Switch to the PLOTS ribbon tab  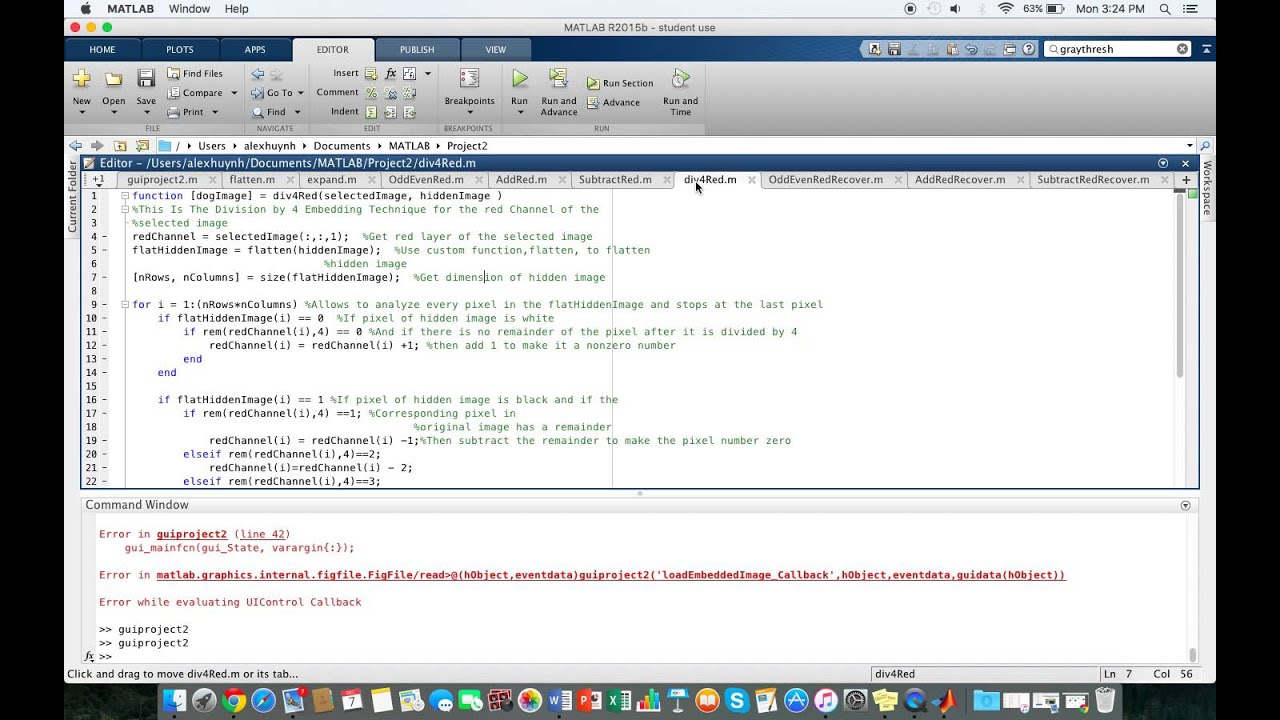click(x=180, y=49)
